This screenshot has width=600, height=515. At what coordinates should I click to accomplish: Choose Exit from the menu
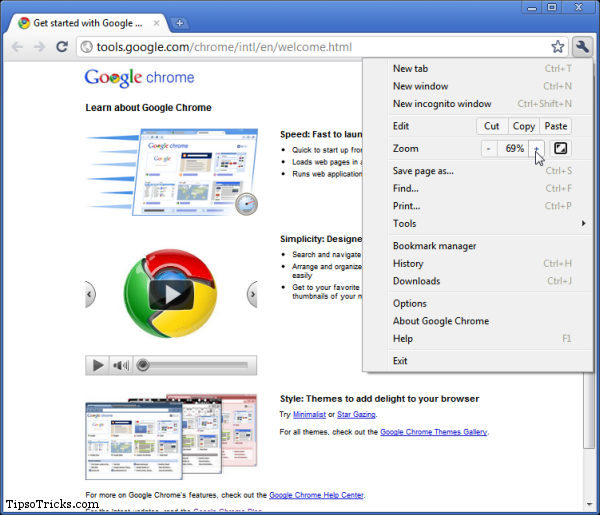coord(489,361)
